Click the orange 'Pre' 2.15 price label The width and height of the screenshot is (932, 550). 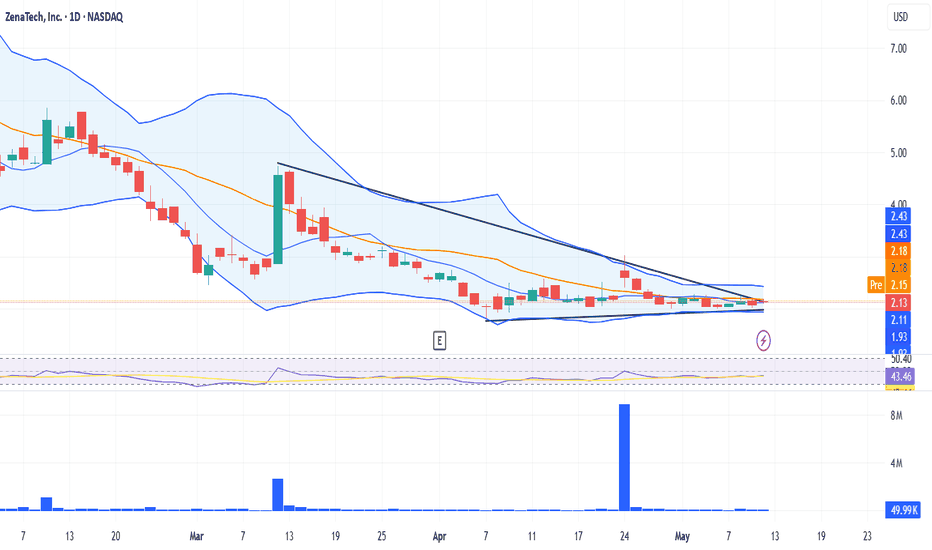click(x=888, y=285)
